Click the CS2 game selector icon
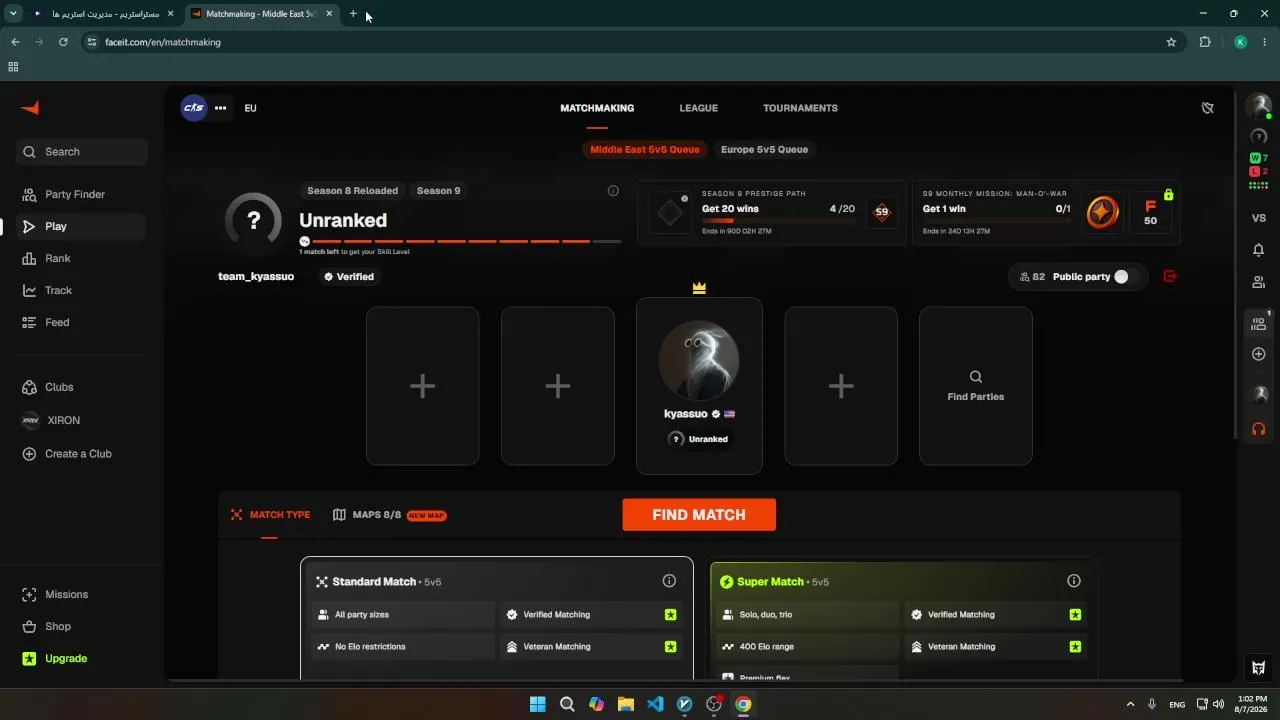 pyautogui.click(x=193, y=108)
